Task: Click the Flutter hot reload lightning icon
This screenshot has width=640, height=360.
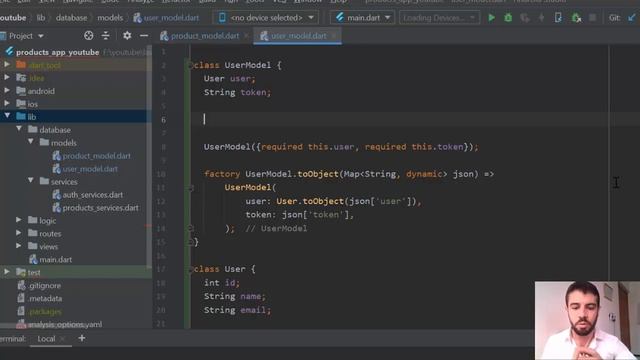Action: [542, 18]
